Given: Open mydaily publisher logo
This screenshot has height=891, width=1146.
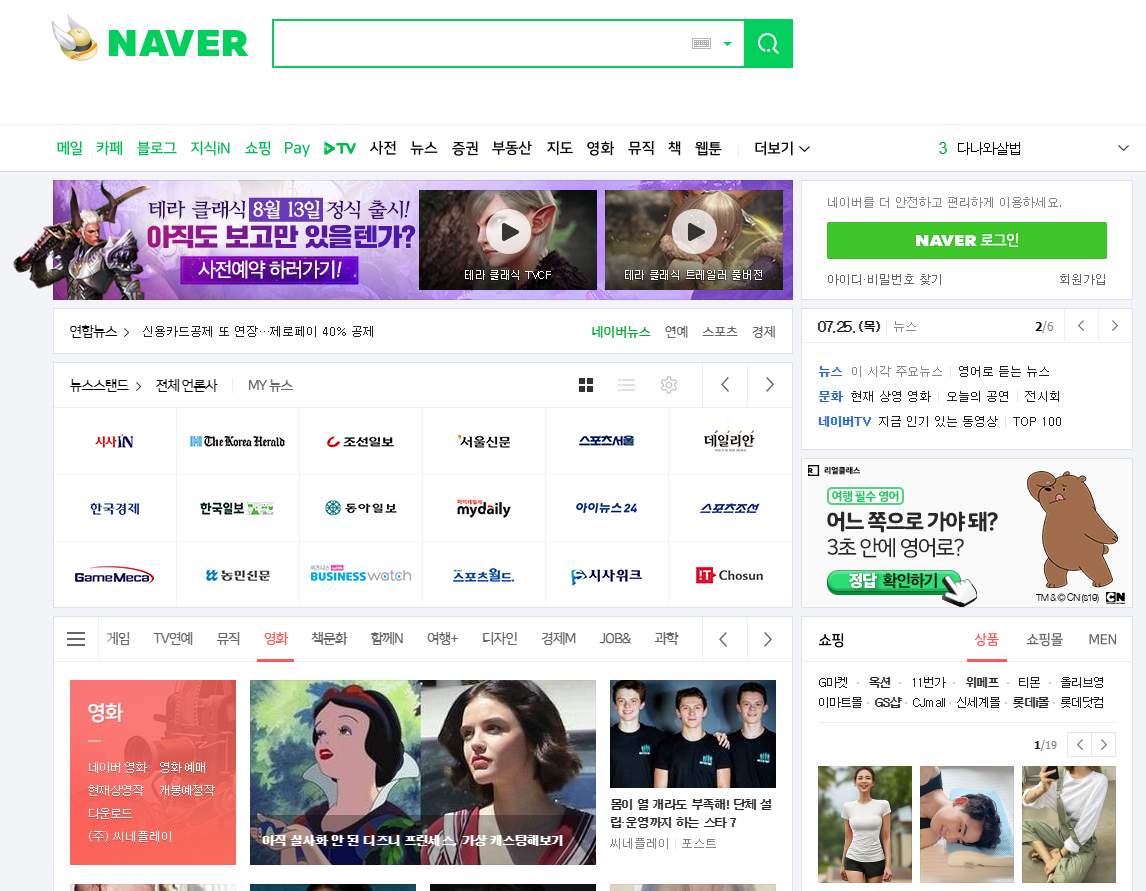Looking at the screenshot, I should click(483, 508).
